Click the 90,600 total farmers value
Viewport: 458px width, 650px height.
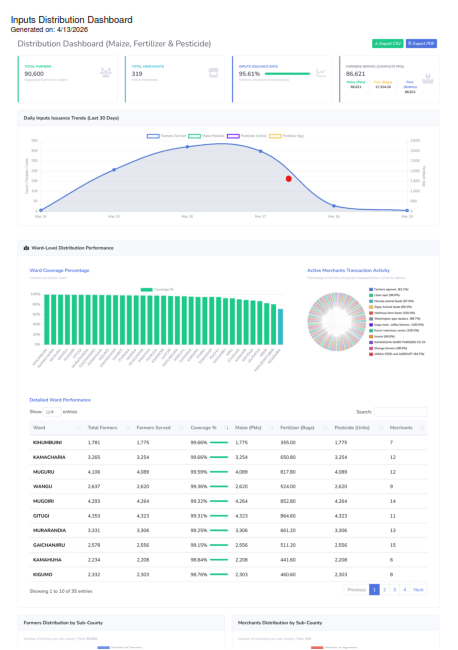(34, 74)
